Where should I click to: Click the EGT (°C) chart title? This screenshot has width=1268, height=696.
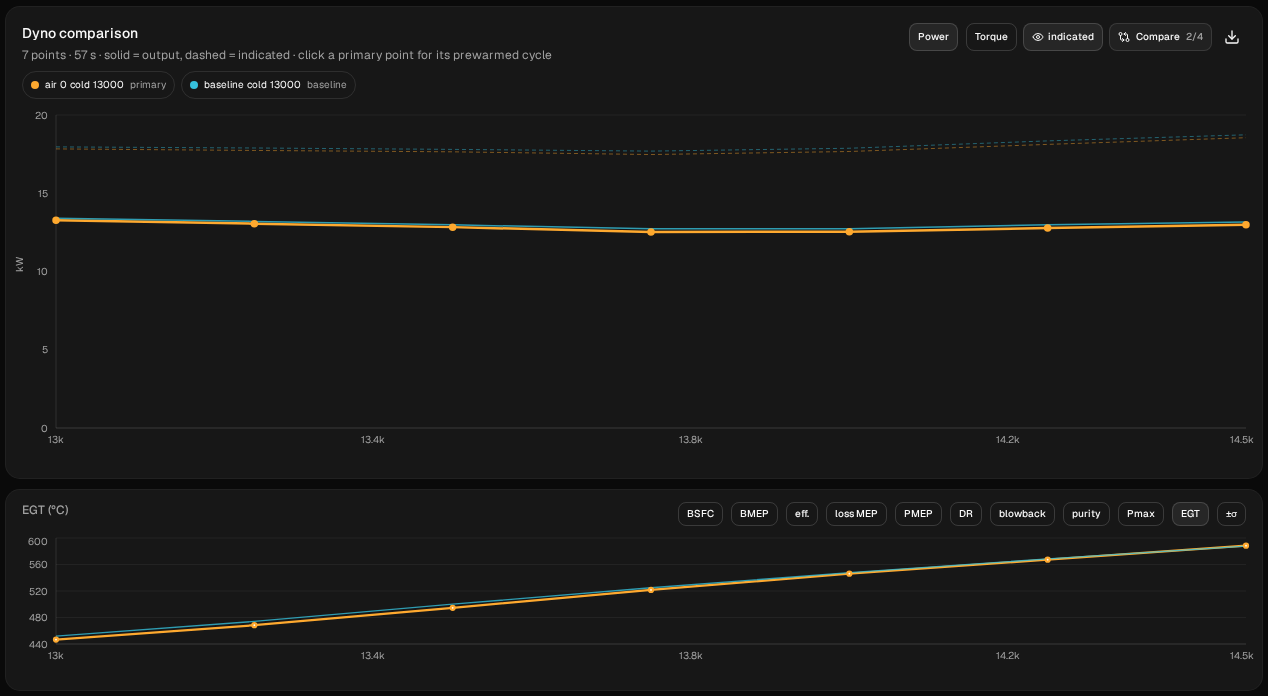pos(45,510)
